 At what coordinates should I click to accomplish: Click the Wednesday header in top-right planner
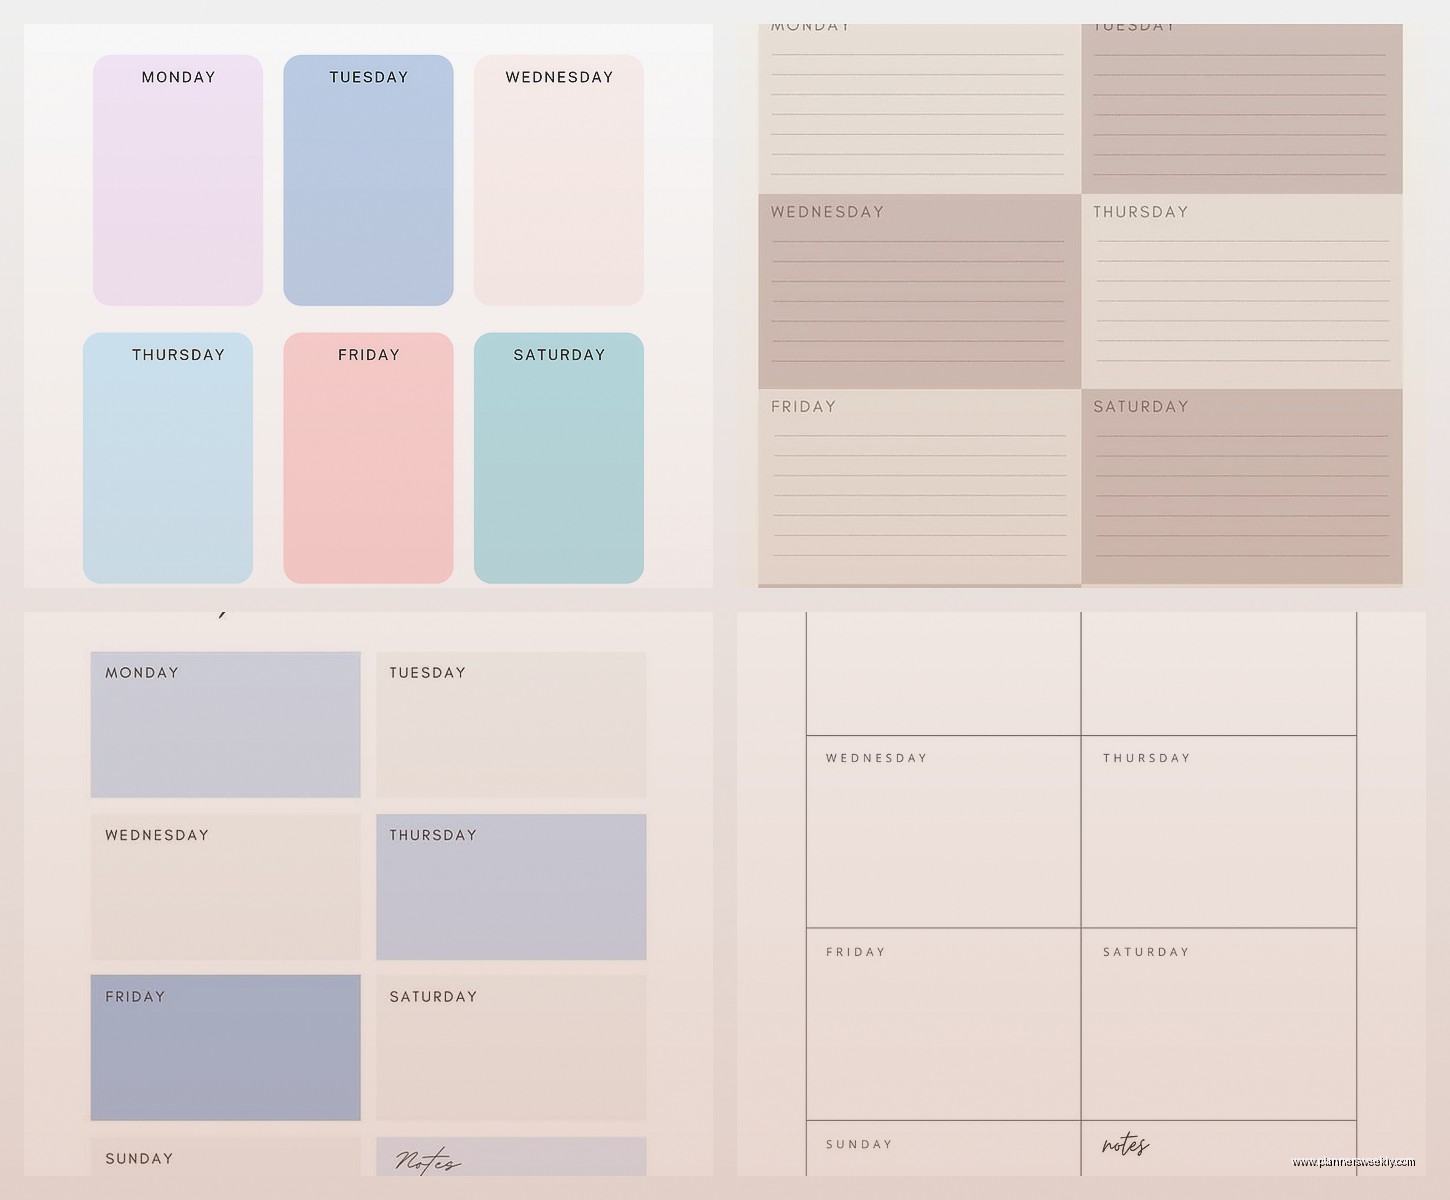tap(827, 212)
